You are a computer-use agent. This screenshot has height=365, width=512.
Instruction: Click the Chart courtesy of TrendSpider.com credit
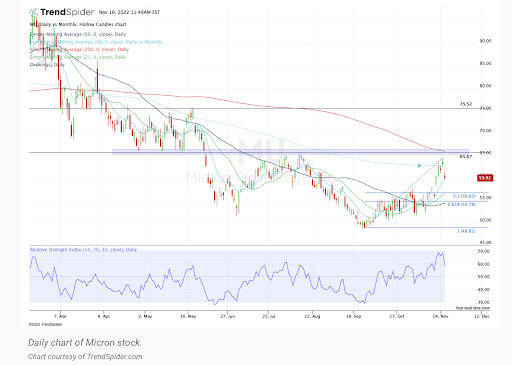point(85,357)
